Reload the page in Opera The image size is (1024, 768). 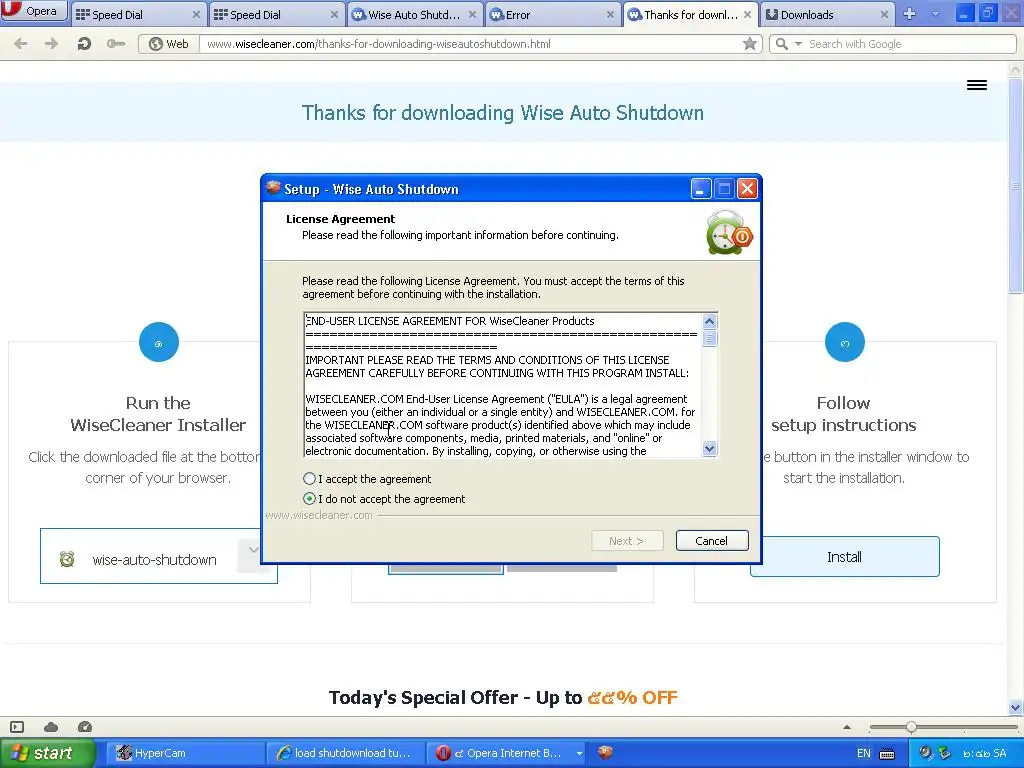(84, 44)
